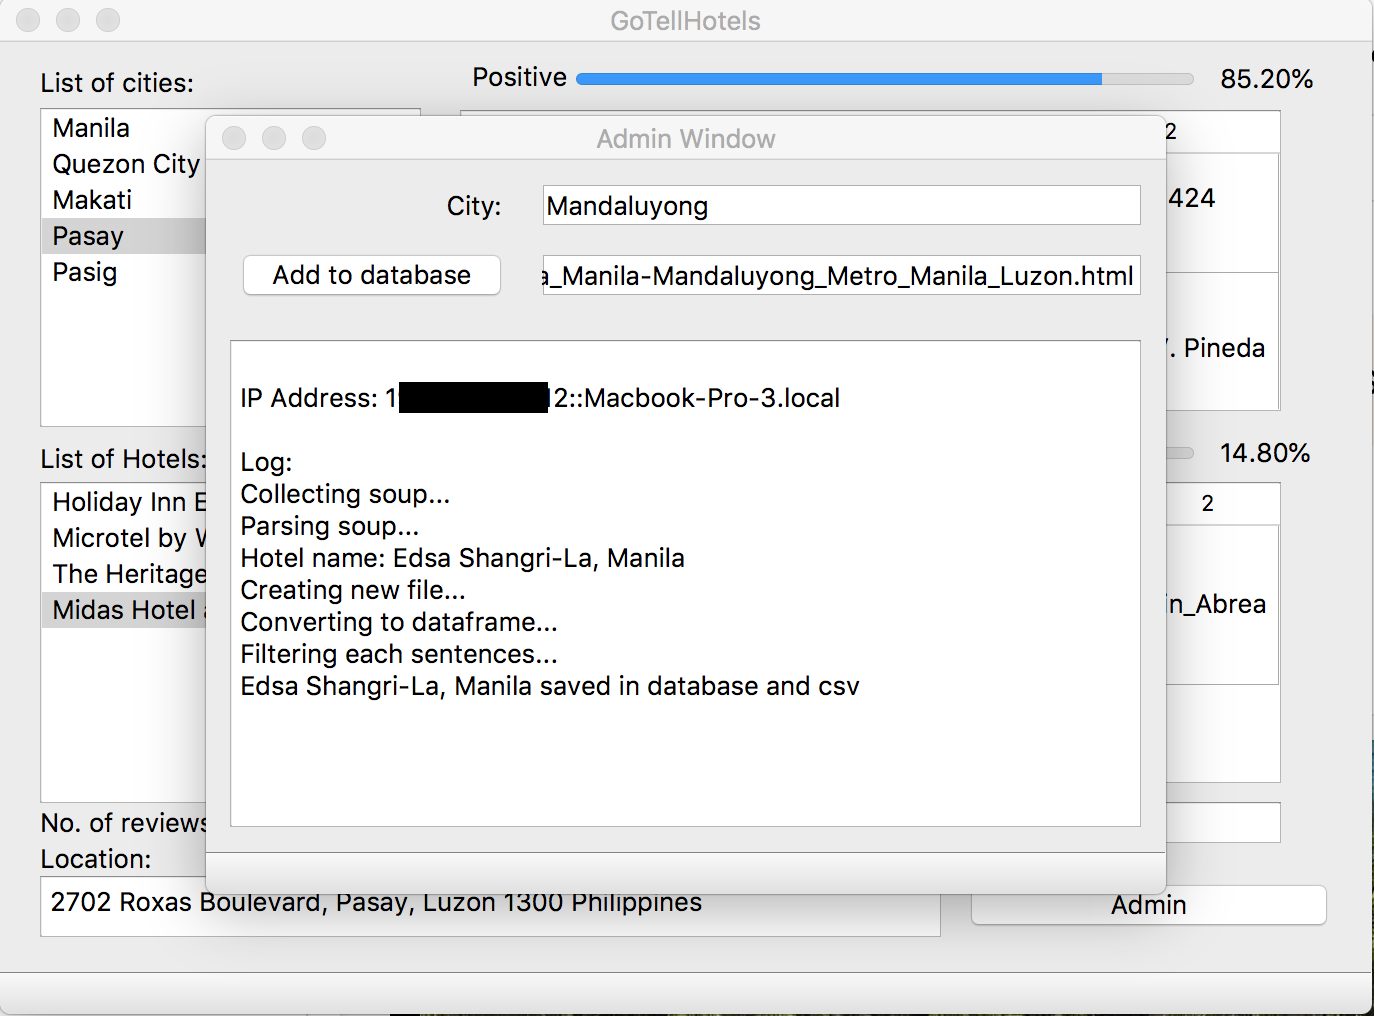The image size is (1375, 1017).
Task: Click 'Parsing soup...' log line
Action: point(330,526)
